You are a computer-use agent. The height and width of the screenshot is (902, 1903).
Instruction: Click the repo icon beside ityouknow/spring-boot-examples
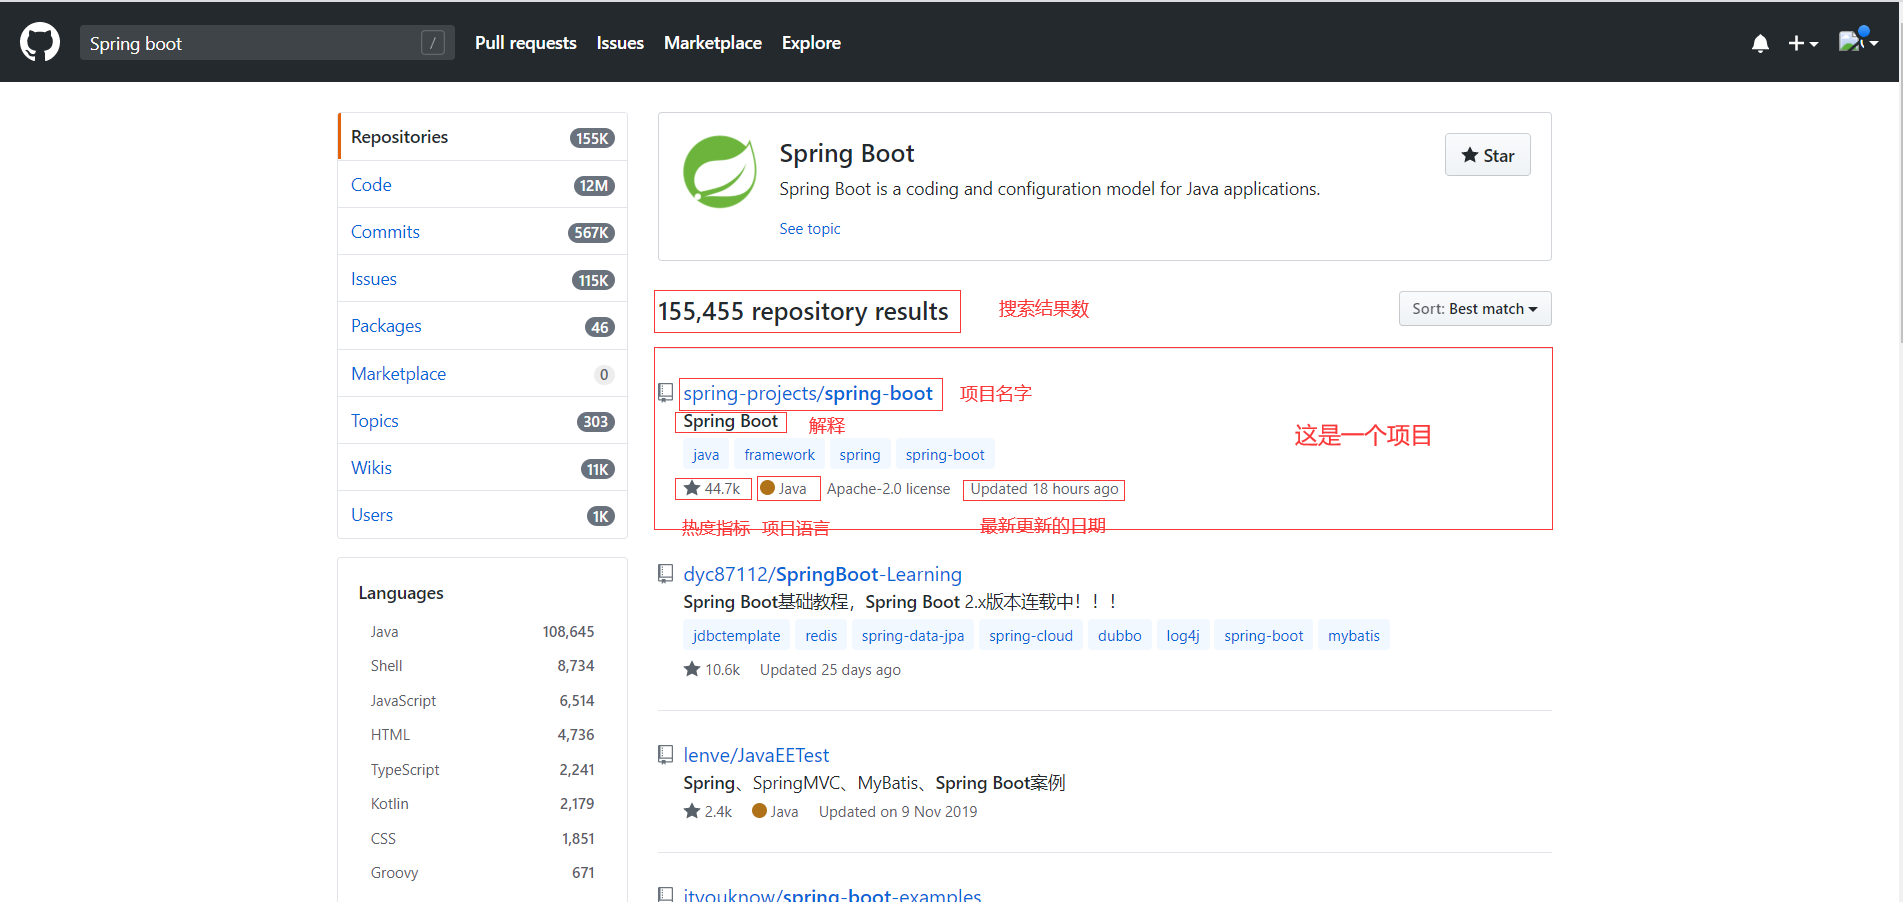[665, 894]
